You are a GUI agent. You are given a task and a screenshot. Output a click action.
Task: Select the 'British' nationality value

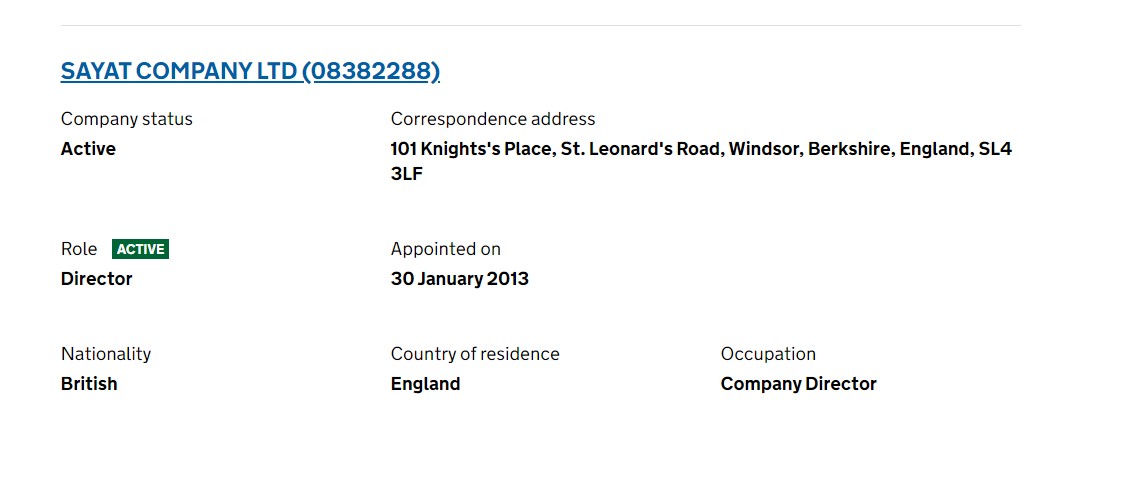pos(89,384)
